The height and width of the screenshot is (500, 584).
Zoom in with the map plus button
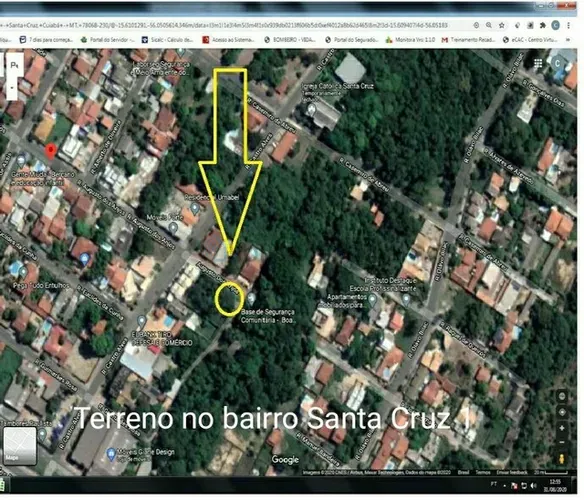[x=562, y=428]
